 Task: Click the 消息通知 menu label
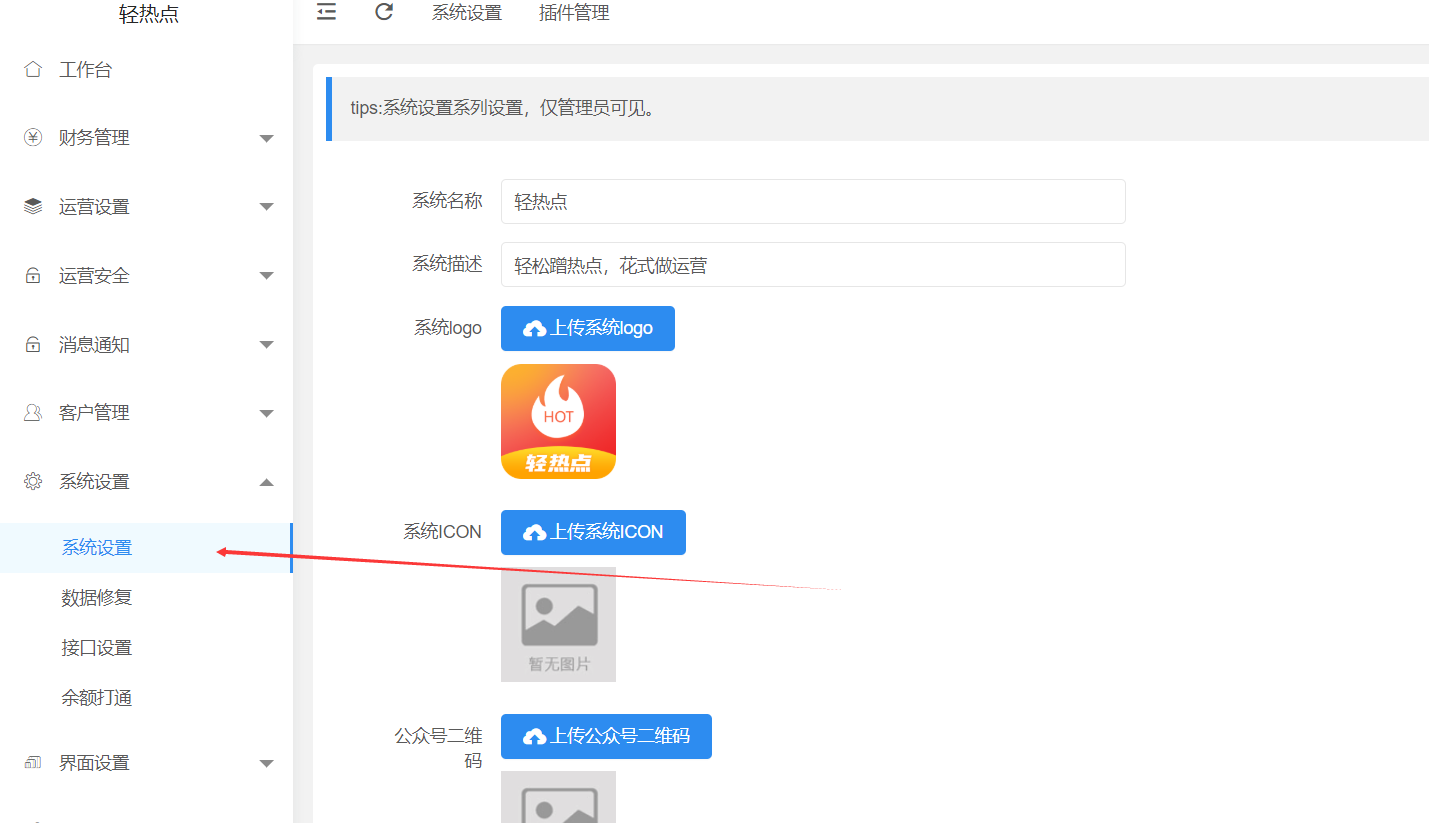click(x=94, y=345)
